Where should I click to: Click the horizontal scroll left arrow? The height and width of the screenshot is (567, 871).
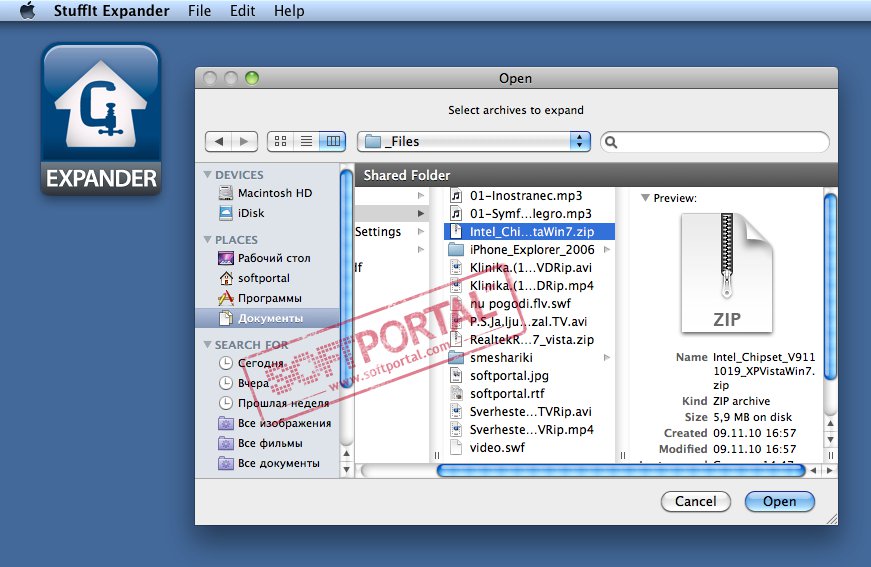[813, 470]
